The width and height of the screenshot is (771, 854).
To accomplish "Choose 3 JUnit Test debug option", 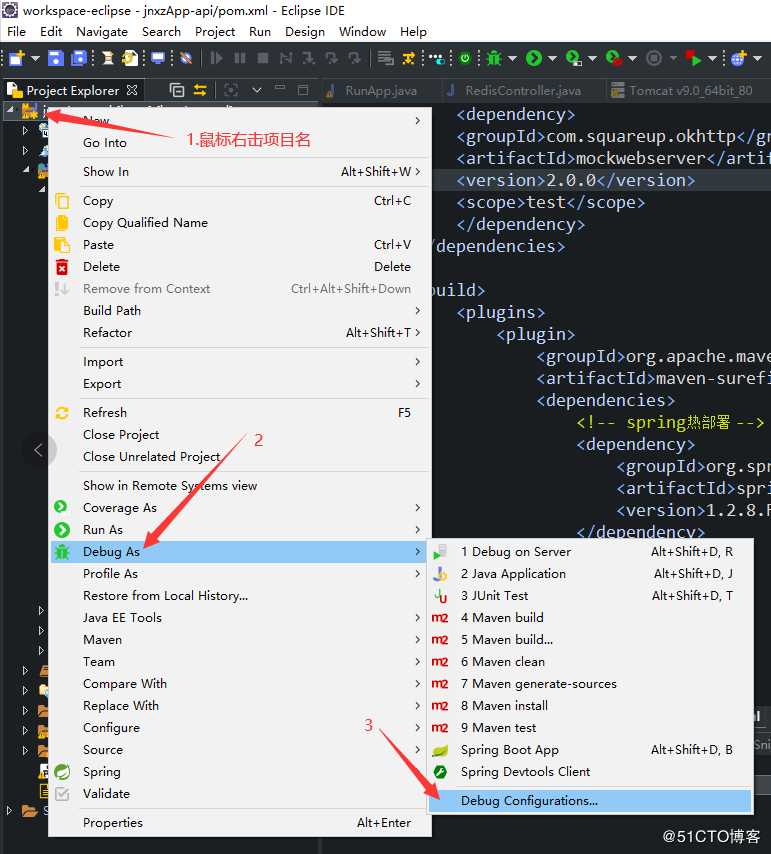I will [x=590, y=596].
